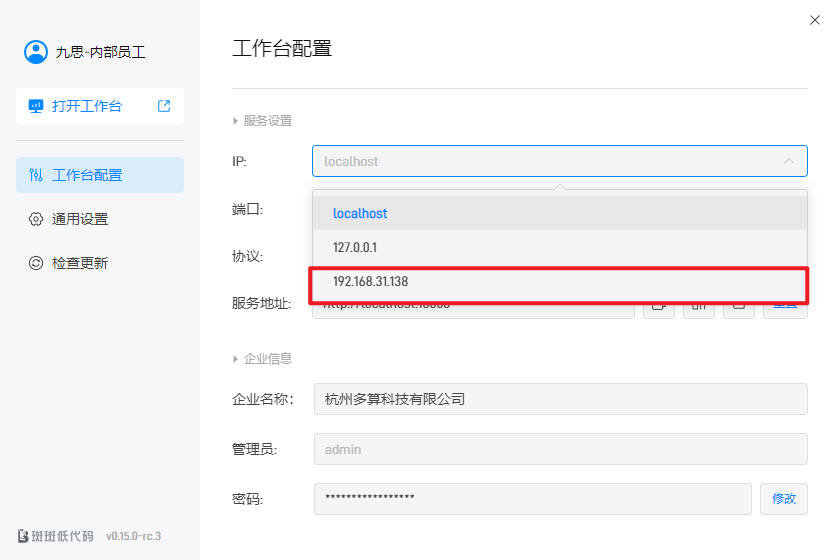This screenshot has width=840, height=560.
Task: Select the 检查更新 menu item
Action: (80, 263)
